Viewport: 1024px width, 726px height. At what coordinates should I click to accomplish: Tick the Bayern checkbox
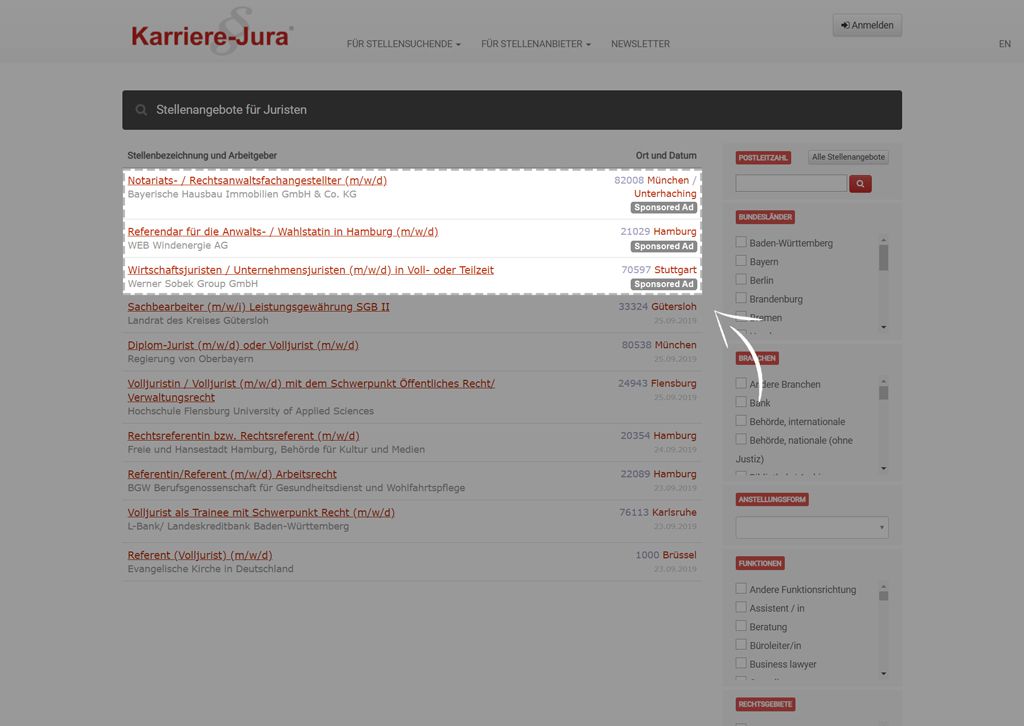(741, 261)
